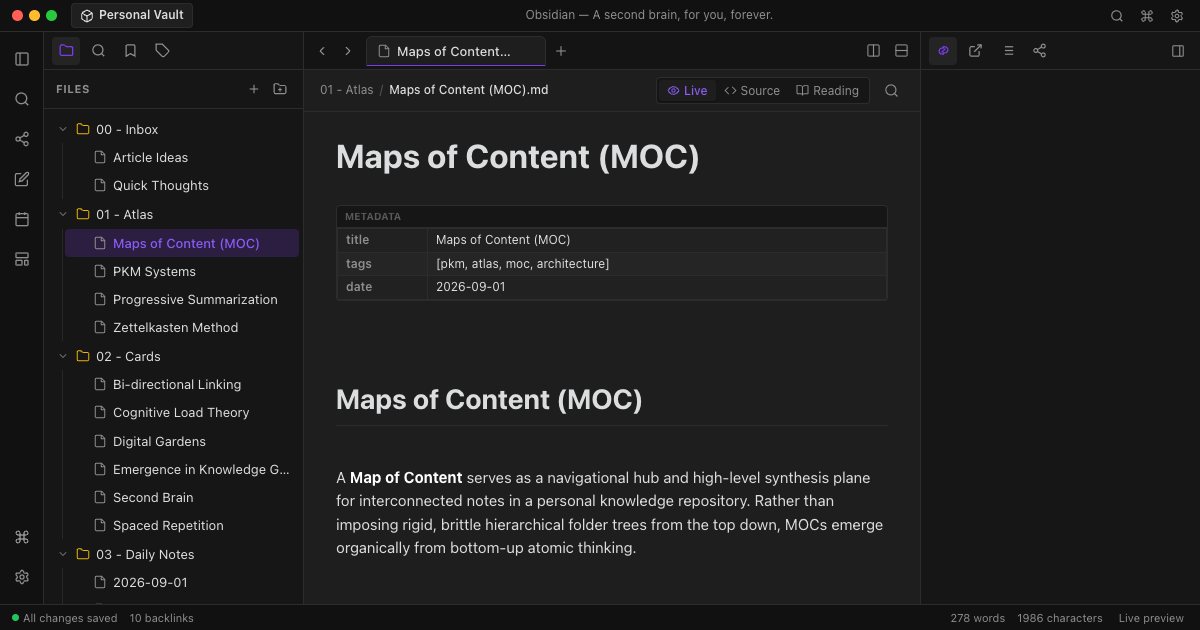The image size is (1200, 630).
Task: Create a new note with the FILES plus icon
Action: (254, 89)
